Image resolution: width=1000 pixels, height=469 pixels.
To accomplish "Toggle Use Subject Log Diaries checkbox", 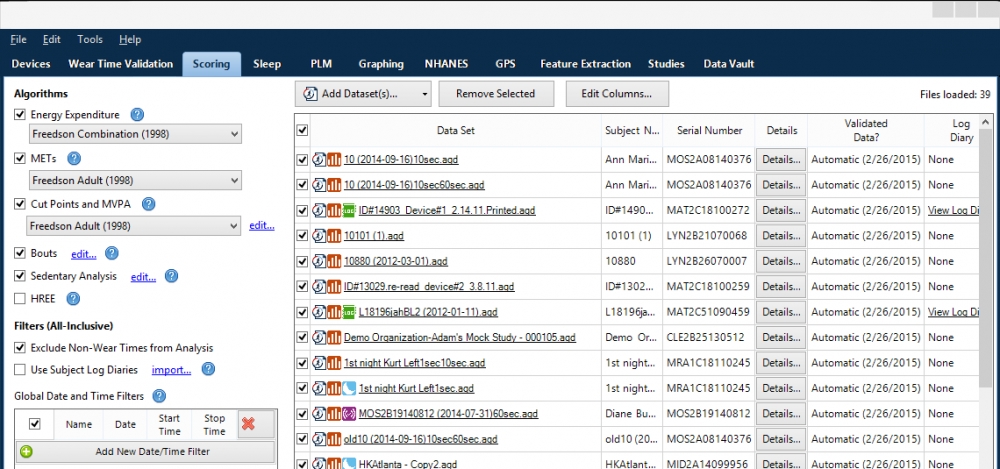I will (20, 369).
